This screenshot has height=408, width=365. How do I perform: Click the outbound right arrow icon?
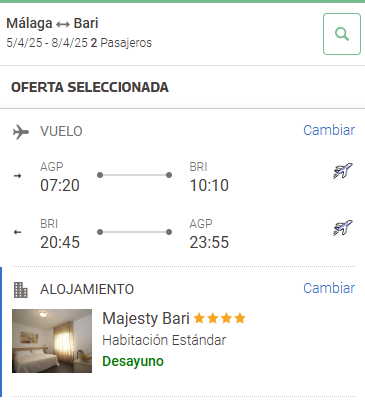click(17, 176)
